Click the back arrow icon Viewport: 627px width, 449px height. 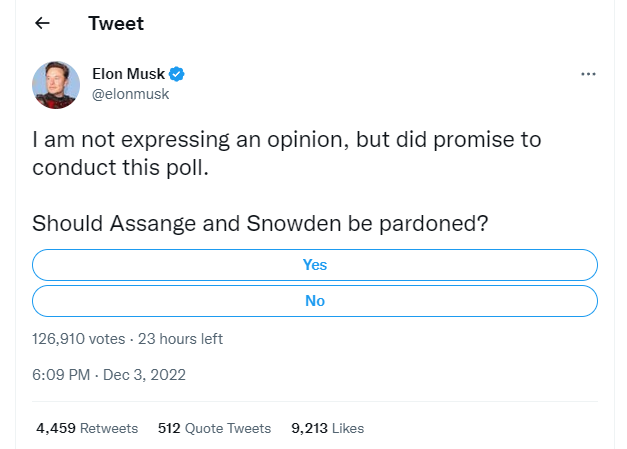point(42,23)
